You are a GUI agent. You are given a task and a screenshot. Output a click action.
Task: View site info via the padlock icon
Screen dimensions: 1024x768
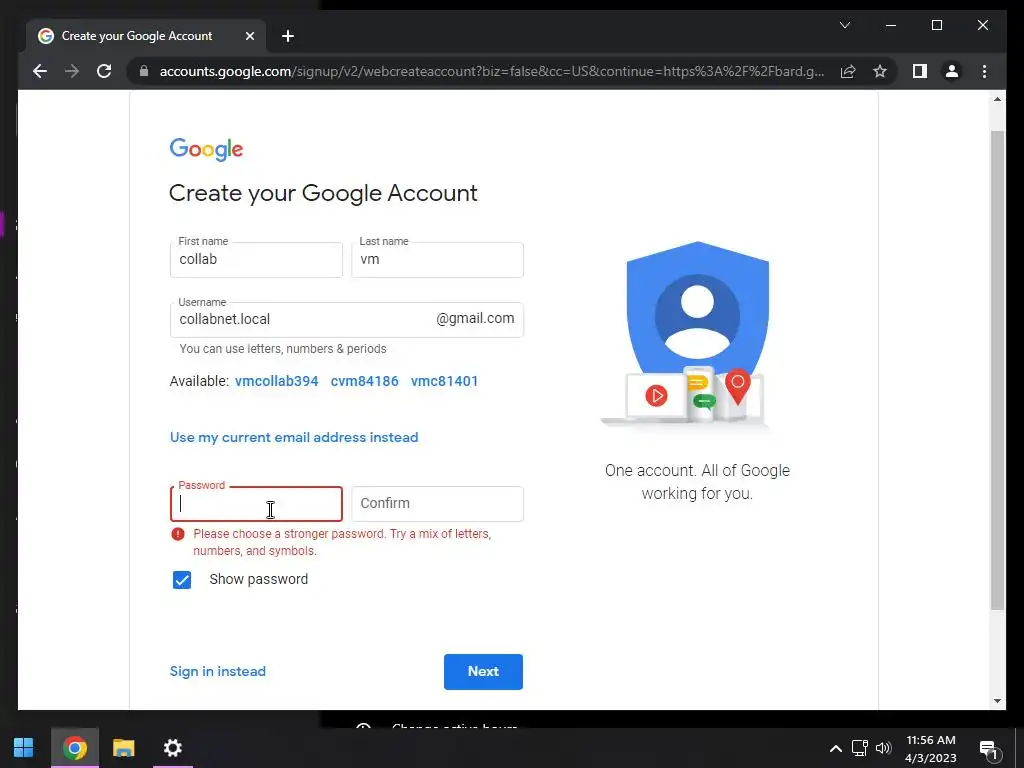(x=144, y=71)
